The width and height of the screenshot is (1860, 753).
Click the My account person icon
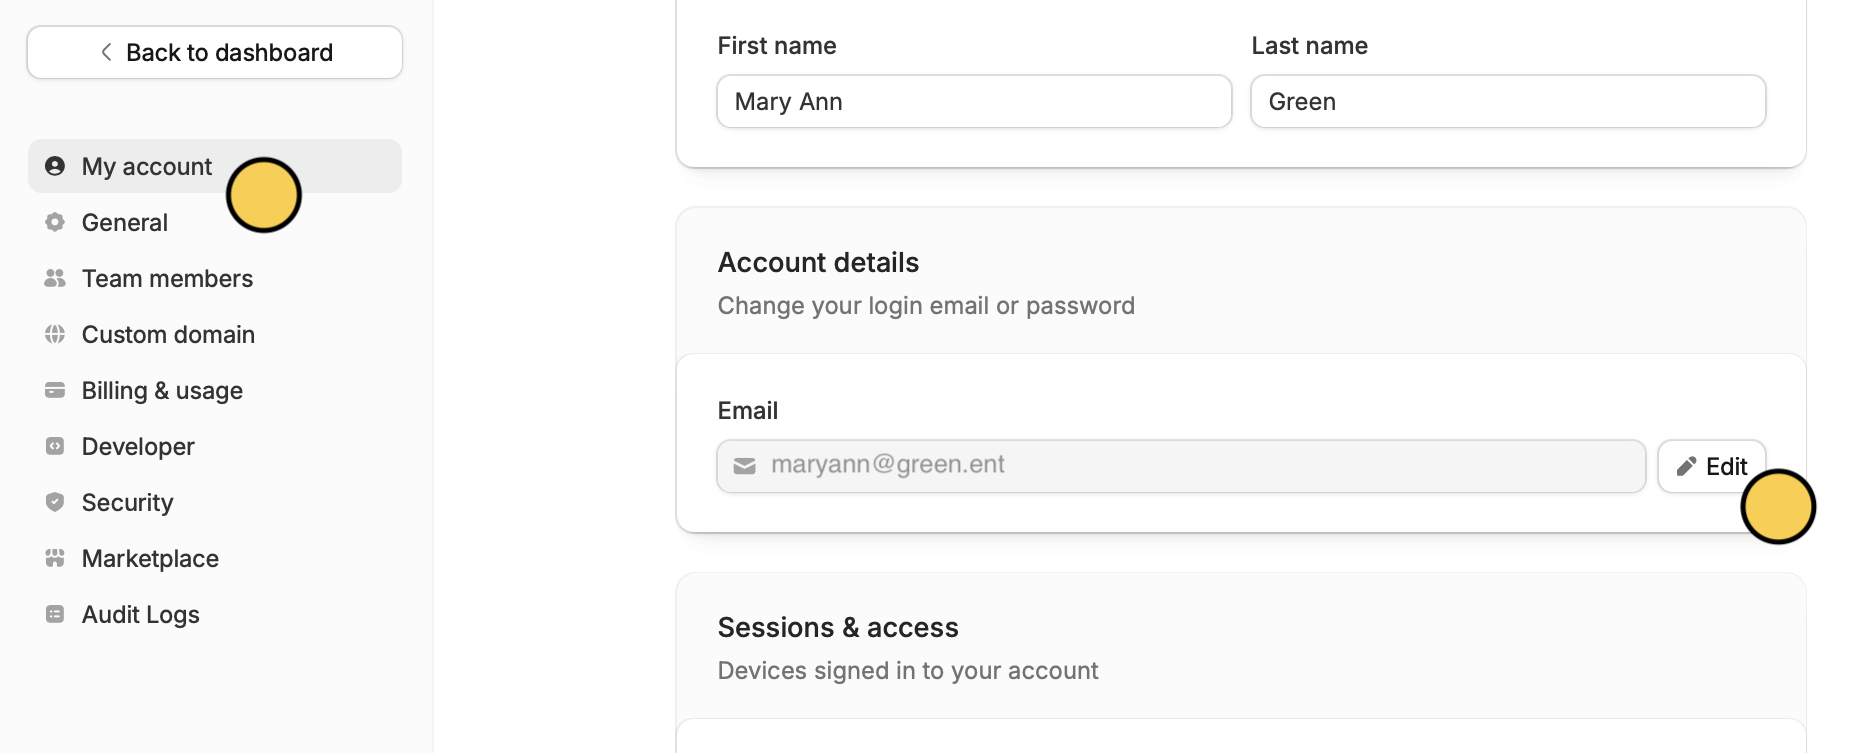tap(55, 166)
